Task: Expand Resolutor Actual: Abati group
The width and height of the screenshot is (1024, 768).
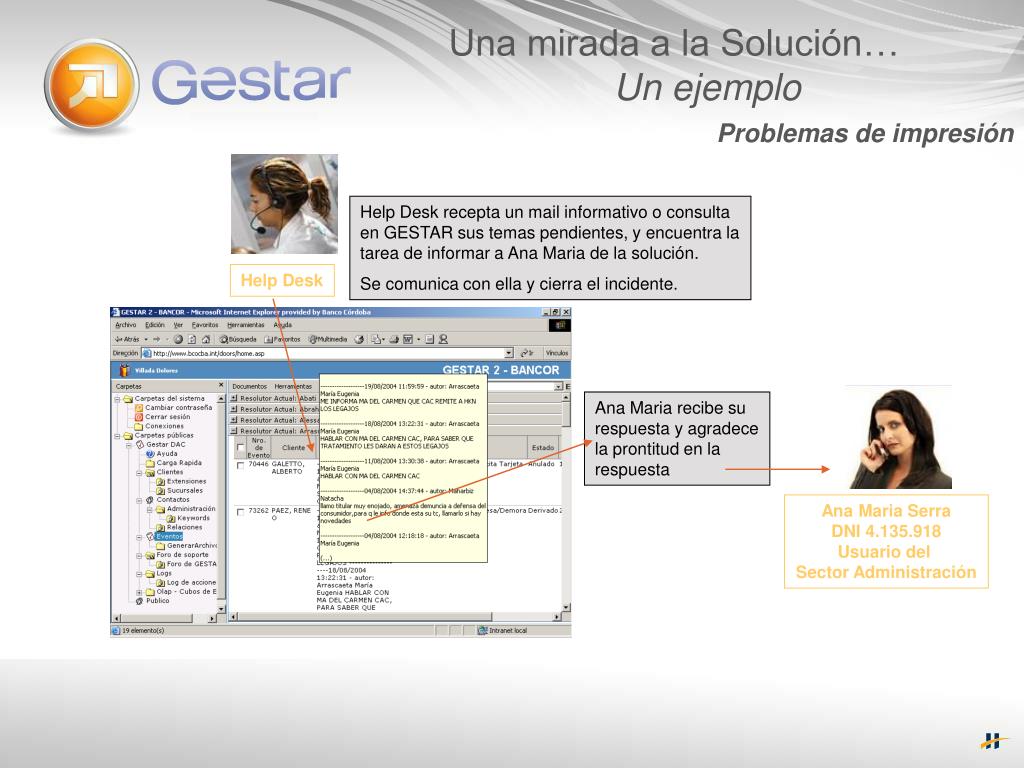Action: [x=234, y=398]
